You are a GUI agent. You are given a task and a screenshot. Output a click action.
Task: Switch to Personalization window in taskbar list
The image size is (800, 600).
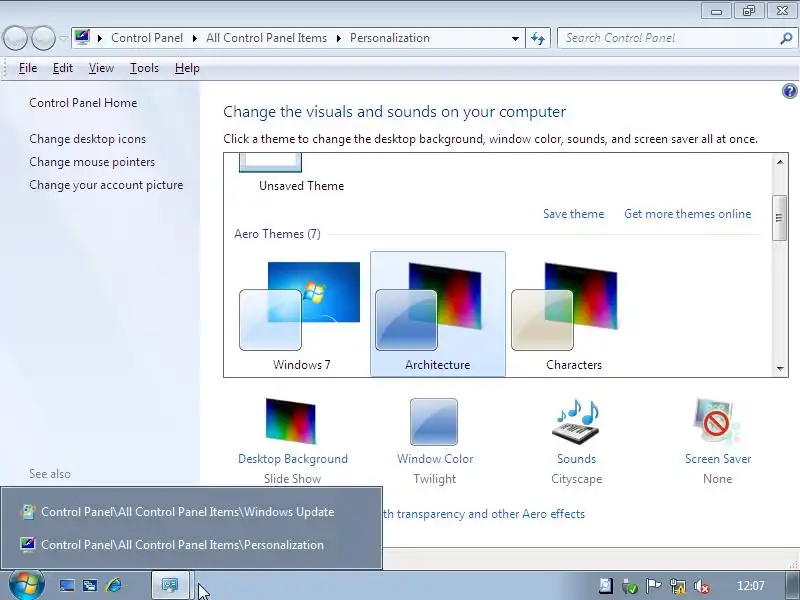[191, 544]
